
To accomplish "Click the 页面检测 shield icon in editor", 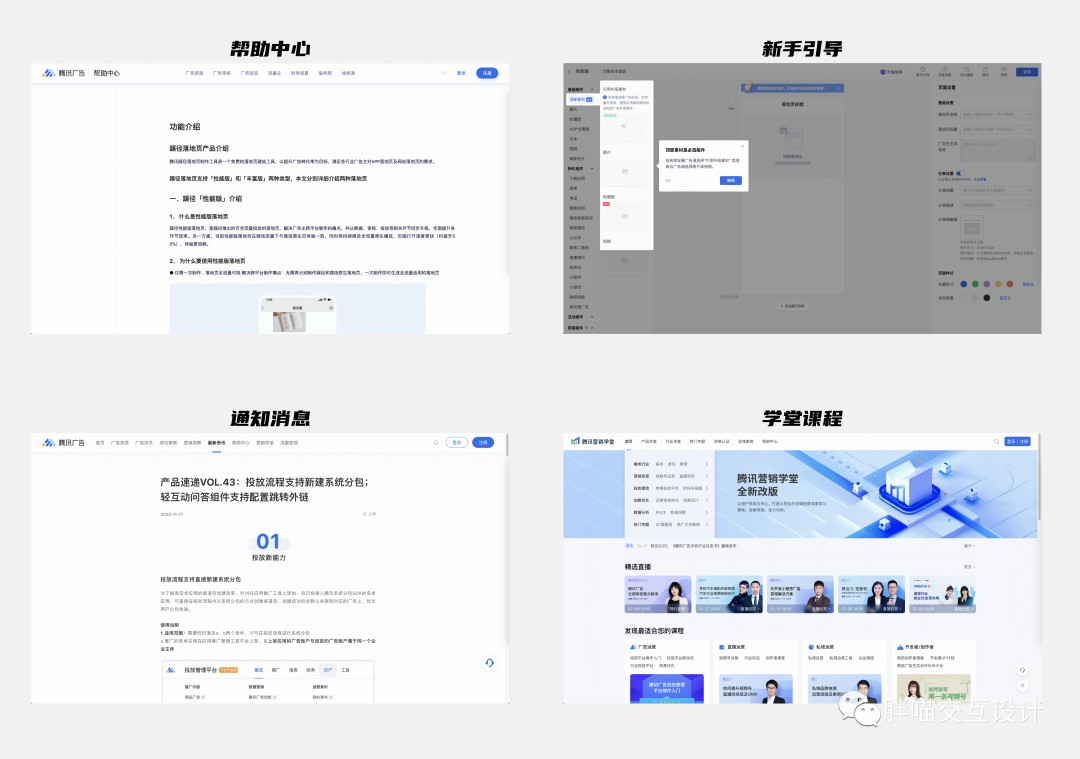I will 883,72.
